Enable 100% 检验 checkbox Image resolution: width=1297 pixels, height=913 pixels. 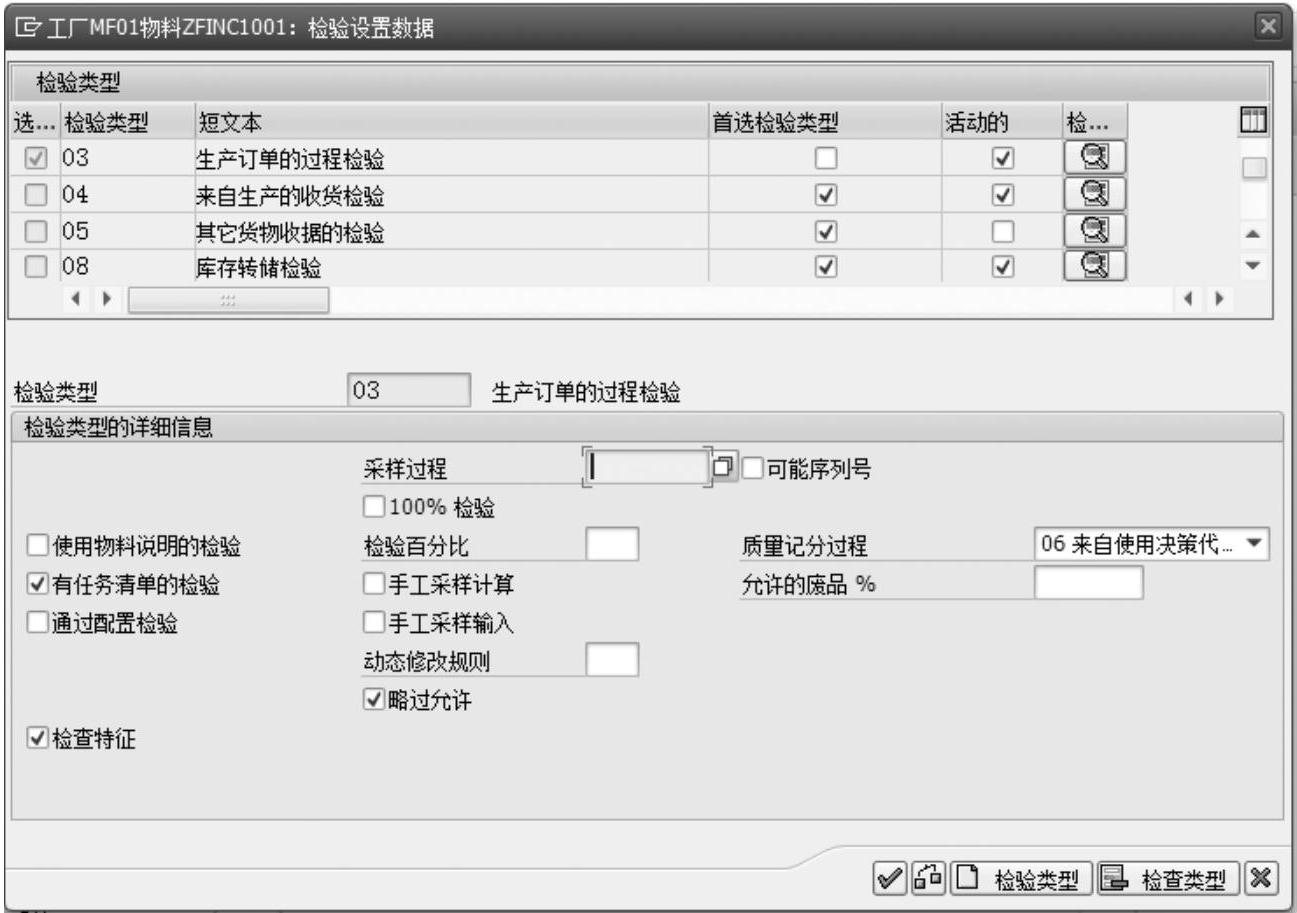tap(373, 508)
